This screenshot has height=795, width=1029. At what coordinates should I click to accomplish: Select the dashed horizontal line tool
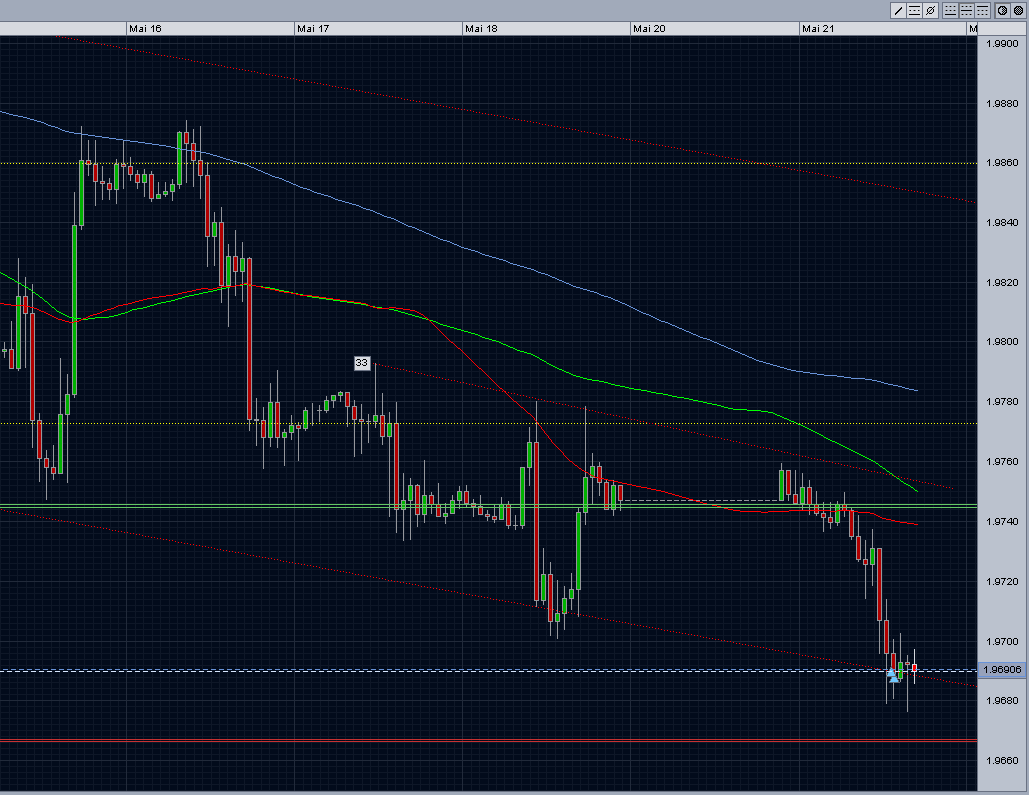point(915,10)
